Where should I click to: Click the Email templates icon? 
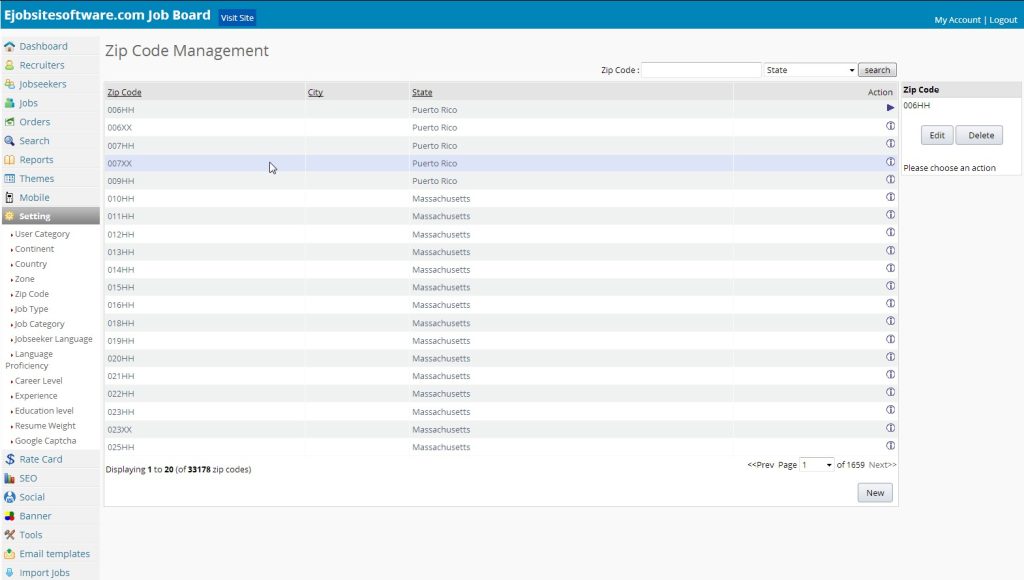(9, 554)
